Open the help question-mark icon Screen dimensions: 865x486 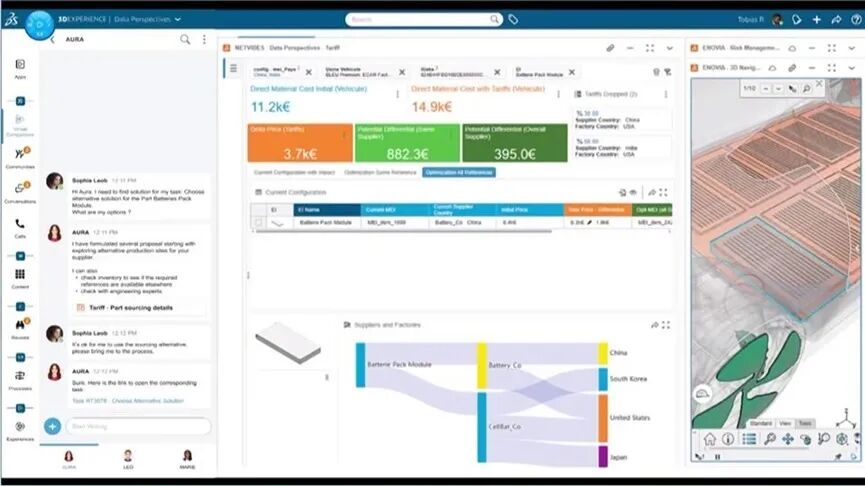click(856, 19)
